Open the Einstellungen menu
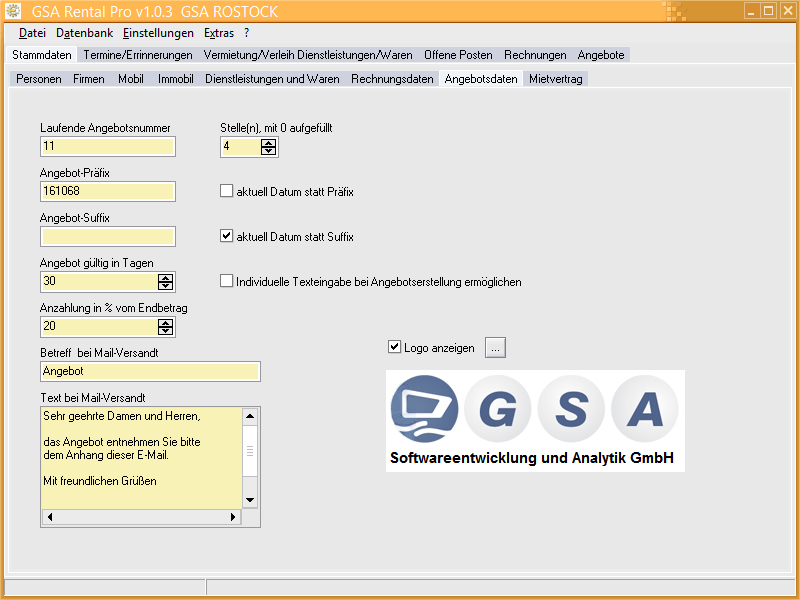Screen dimensions: 800x600 (x=158, y=33)
